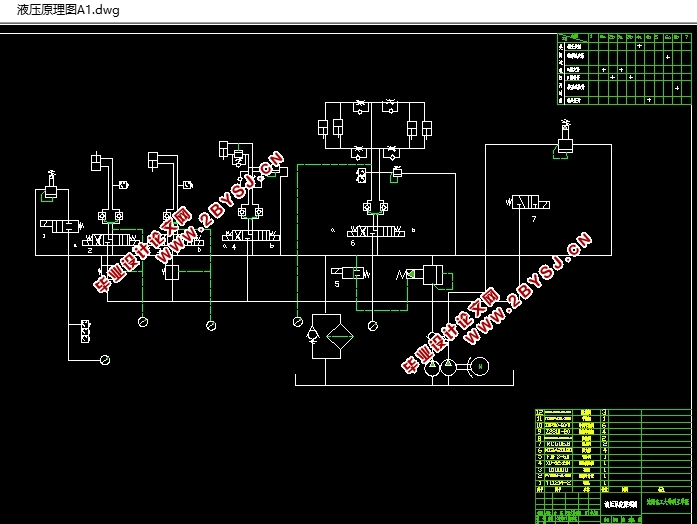Image resolution: width=697 pixels, height=524 pixels.
Task: Select the three-position directional valve labeled 6
Action: pos(376,232)
